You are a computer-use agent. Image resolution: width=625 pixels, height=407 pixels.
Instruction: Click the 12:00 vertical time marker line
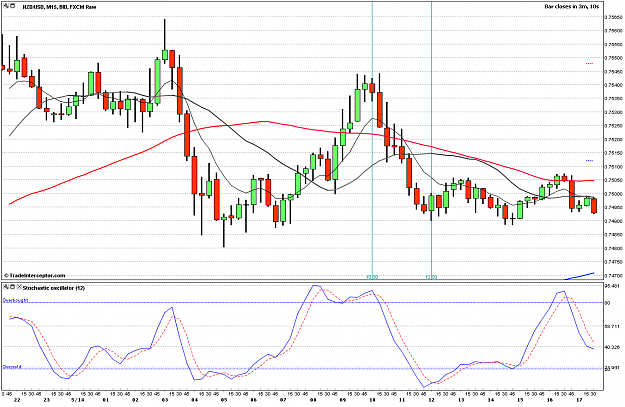(x=431, y=140)
